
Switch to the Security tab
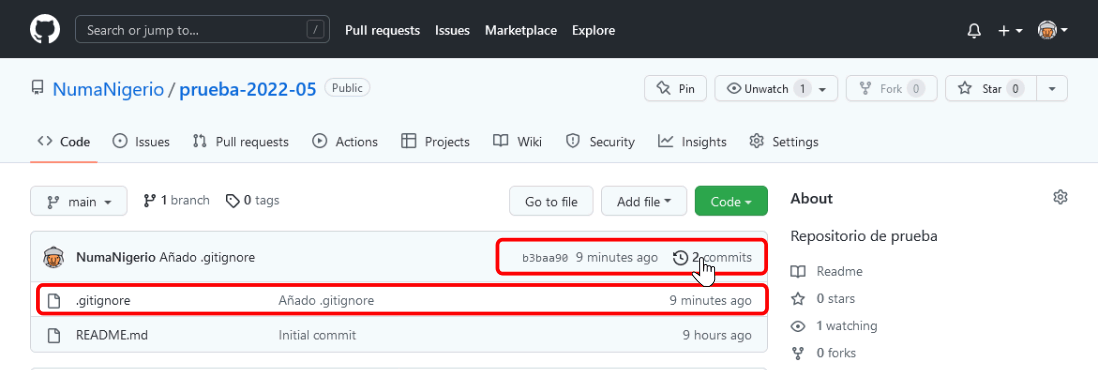coord(600,142)
